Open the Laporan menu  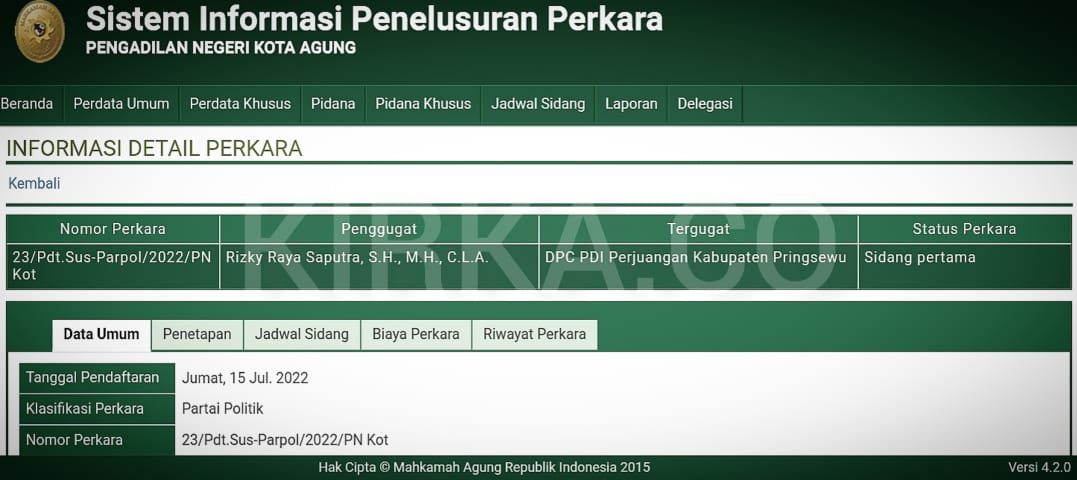click(631, 104)
